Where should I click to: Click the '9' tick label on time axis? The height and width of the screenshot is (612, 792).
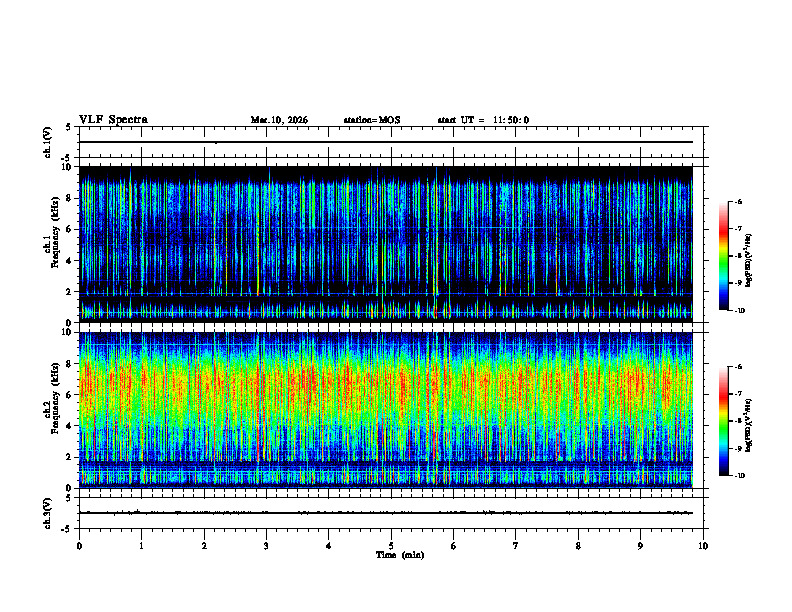pos(640,546)
